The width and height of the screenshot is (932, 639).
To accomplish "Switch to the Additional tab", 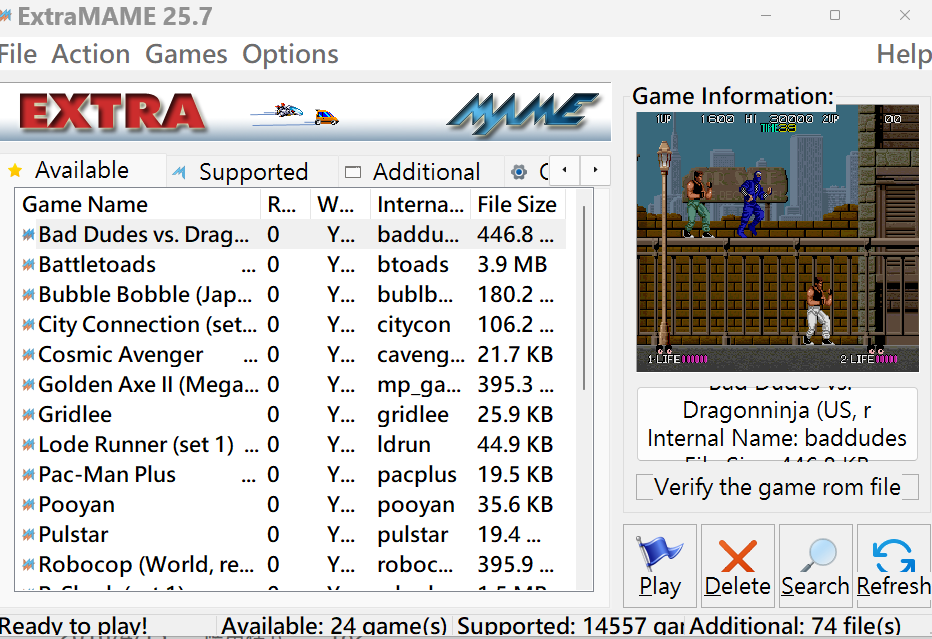I will point(421,172).
